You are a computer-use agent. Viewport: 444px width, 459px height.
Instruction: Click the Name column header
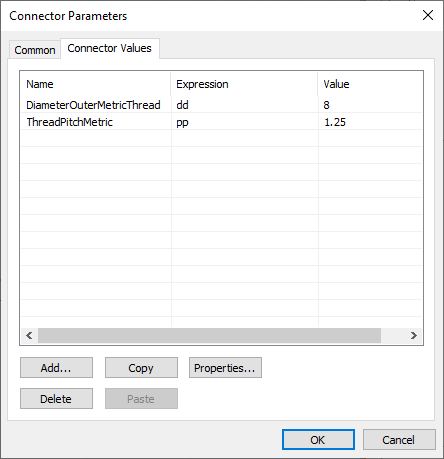[x=96, y=84]
